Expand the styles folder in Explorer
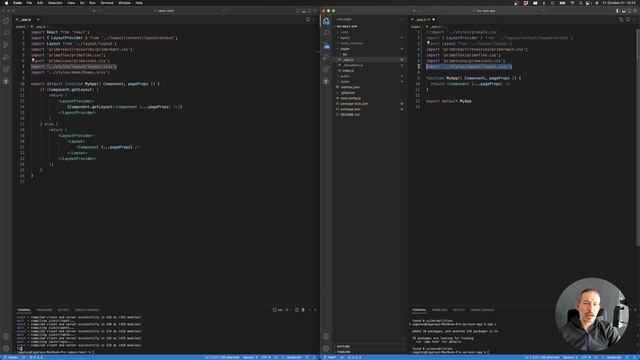 [370, 82]
